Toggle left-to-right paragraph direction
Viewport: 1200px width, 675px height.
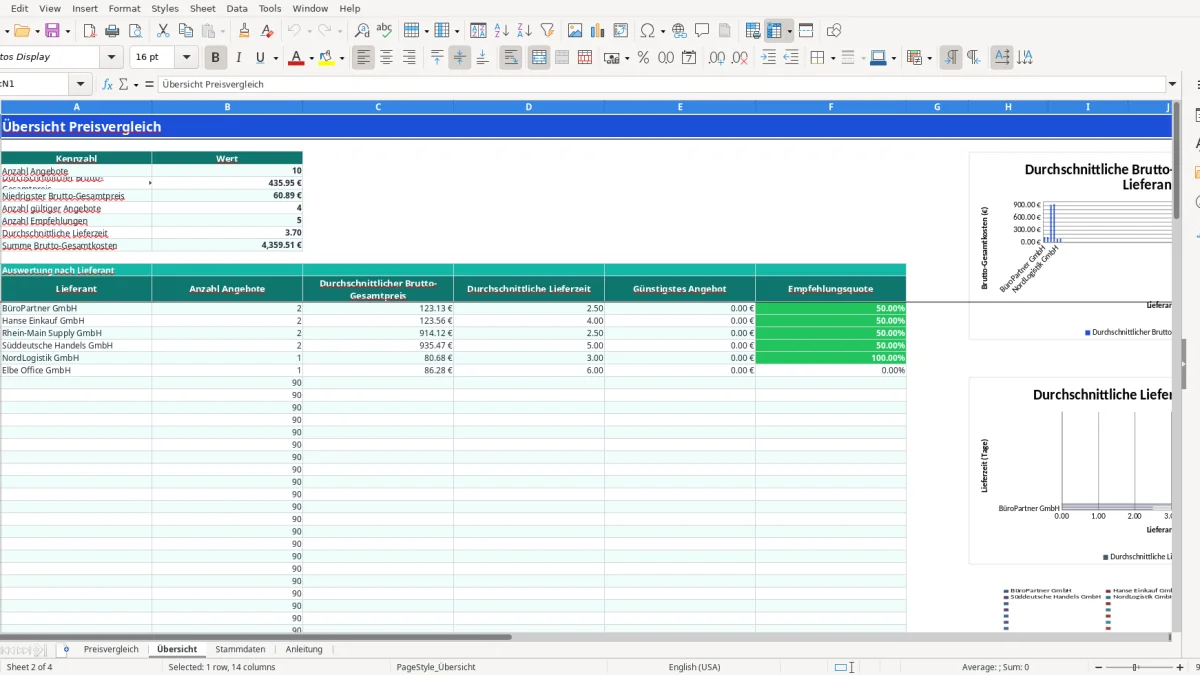(x=951, y=58)
